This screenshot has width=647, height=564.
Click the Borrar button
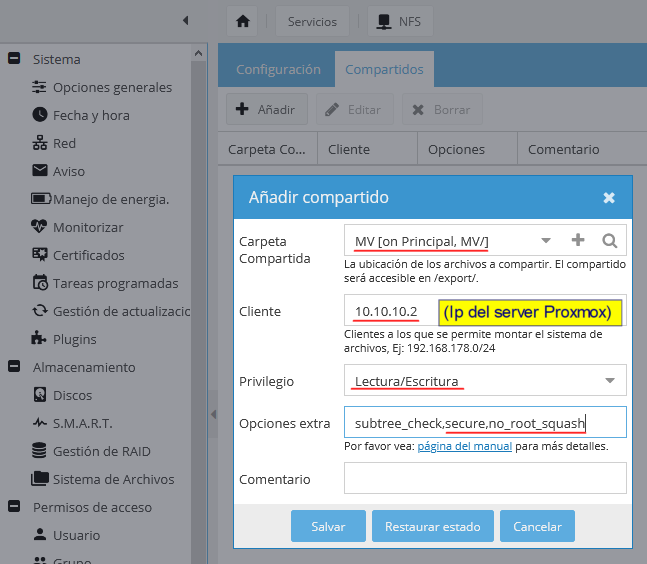[x=442, y=109]
